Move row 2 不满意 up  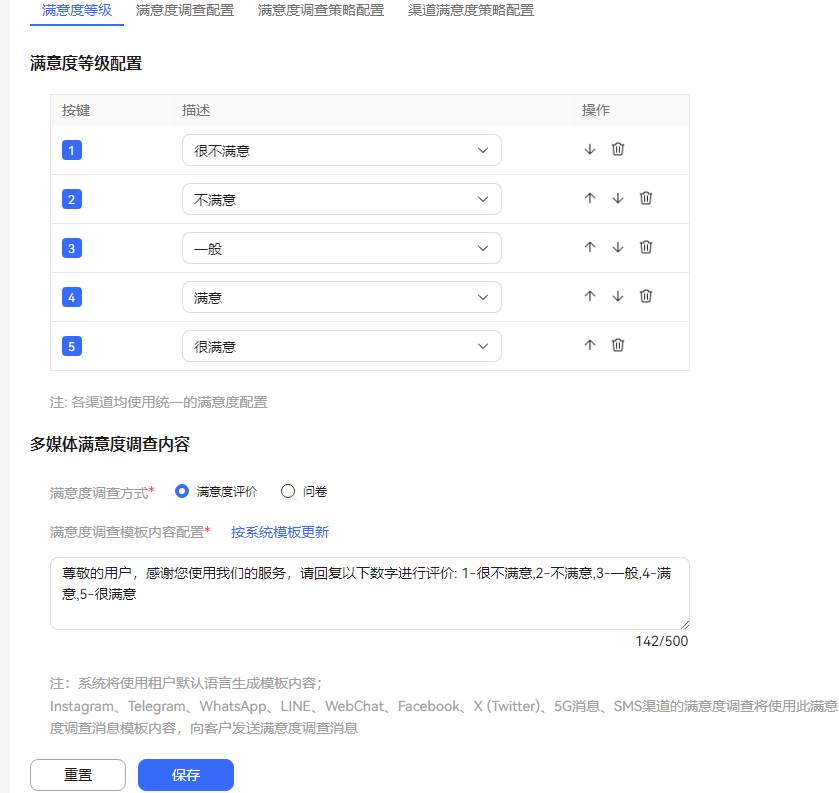(x=590, y=199)
